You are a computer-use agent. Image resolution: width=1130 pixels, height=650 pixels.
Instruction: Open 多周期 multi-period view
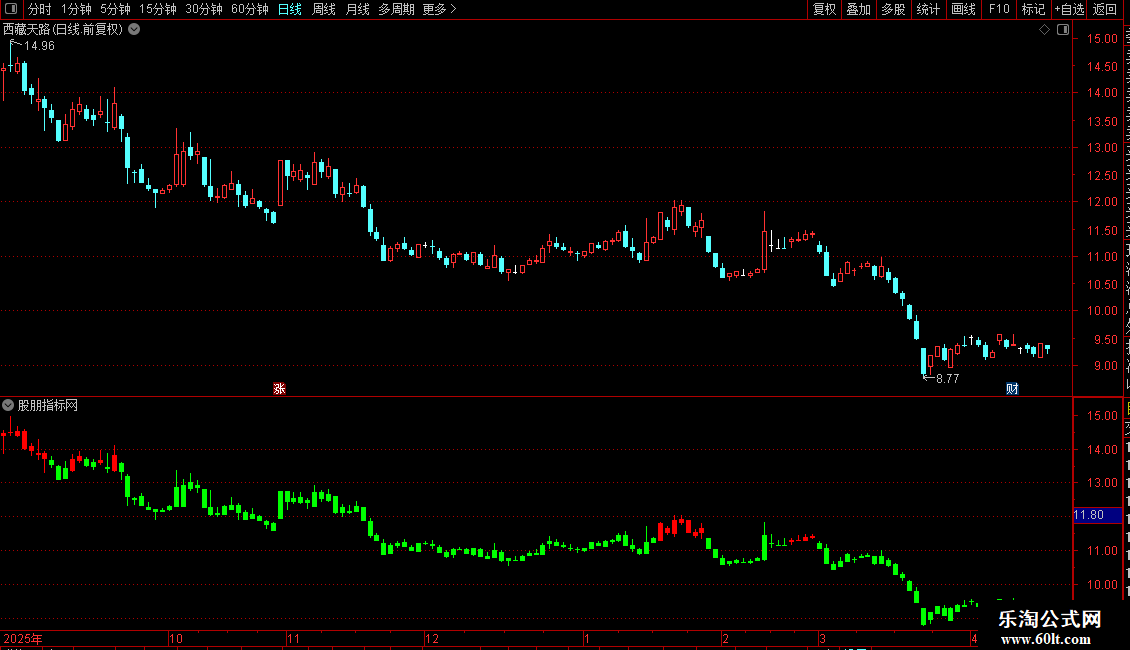coord(396,9)
